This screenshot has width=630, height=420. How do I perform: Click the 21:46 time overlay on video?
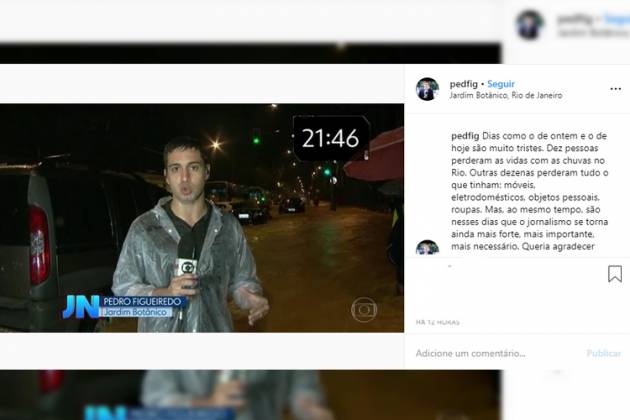coord(331,138)
